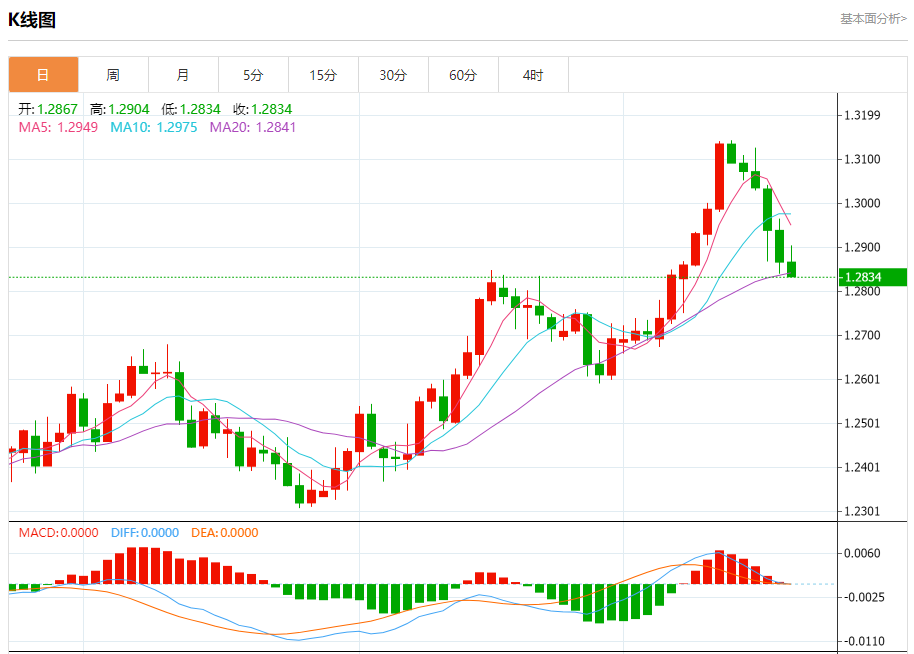The width and height of the screenshot is (914, 654).
Task: Click the latest green candlestick at 1.2834
Action: pos(791,269)
